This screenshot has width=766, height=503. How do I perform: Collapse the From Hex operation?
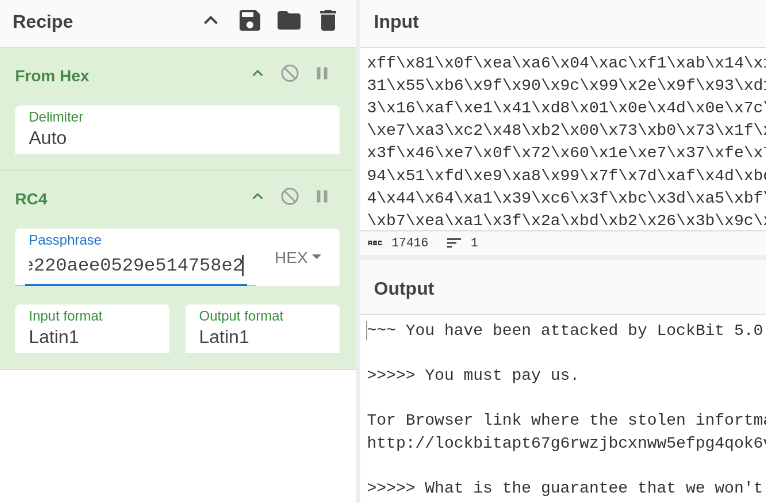(x=257, y=73)
